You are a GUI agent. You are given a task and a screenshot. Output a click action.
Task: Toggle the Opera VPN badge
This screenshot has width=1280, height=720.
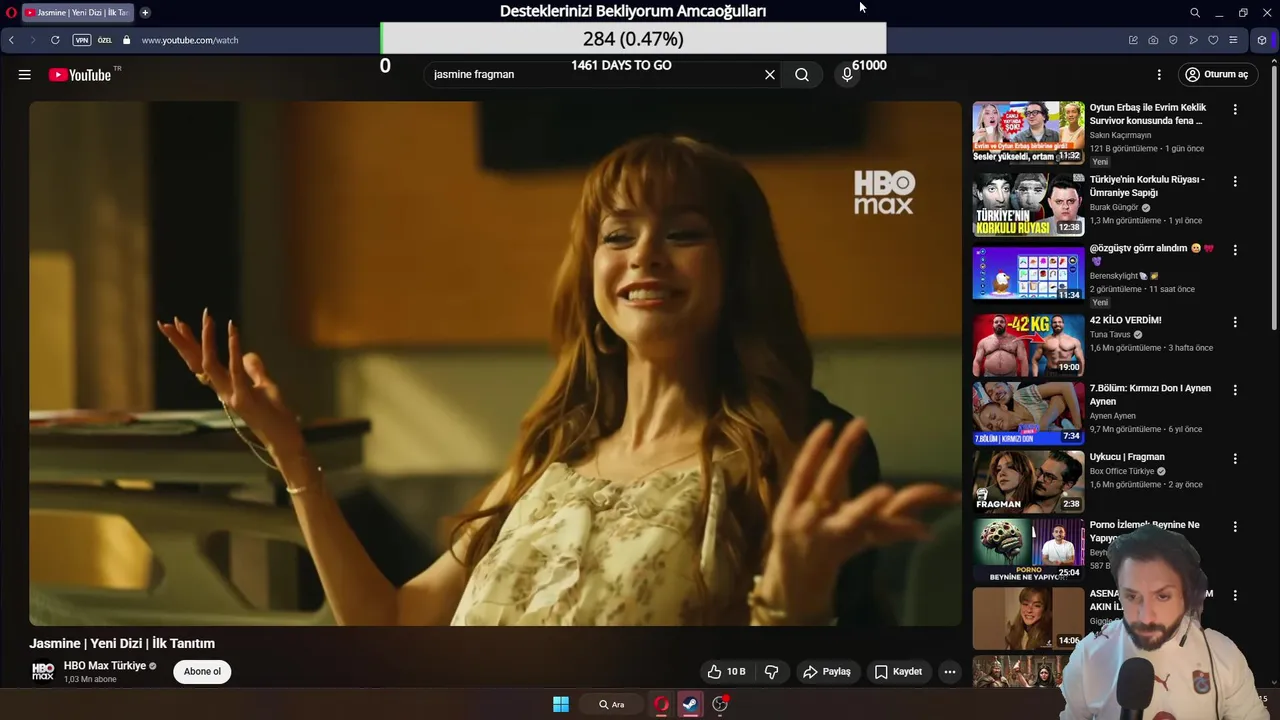click(x=82, y=40)
